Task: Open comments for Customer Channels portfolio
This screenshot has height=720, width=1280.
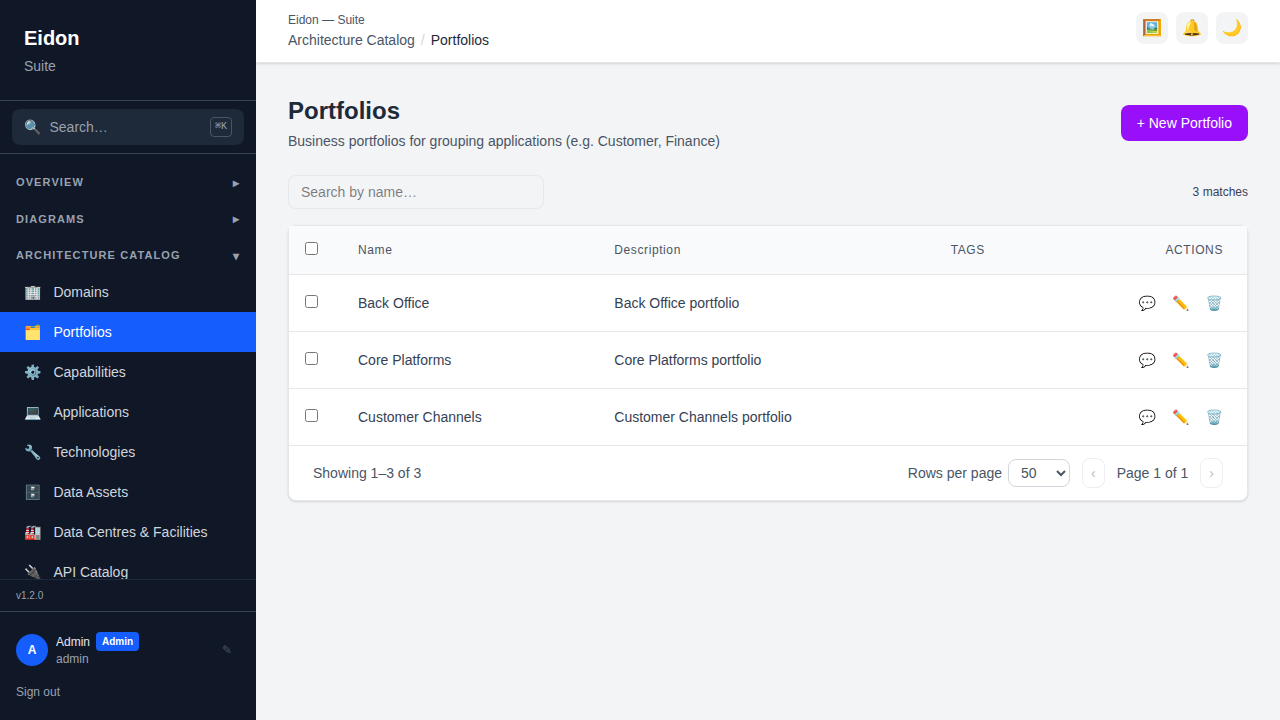Action: (1147, 417)
